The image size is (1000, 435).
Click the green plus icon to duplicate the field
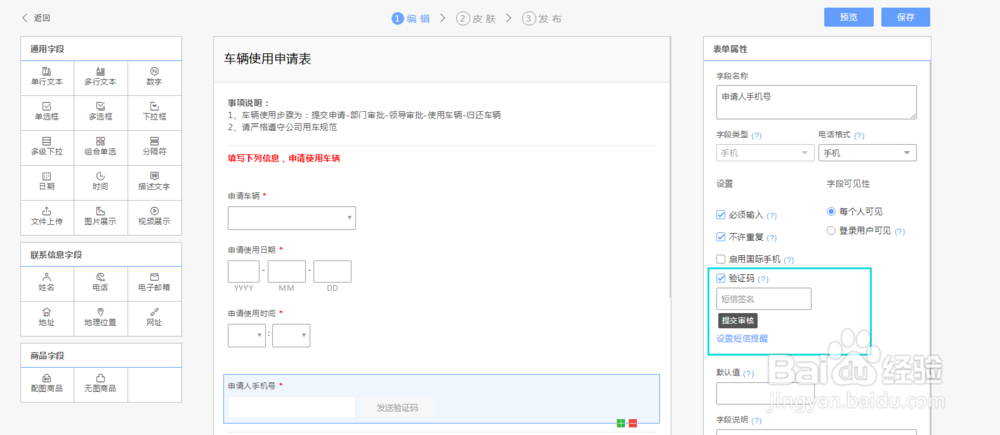click(621, 423)
